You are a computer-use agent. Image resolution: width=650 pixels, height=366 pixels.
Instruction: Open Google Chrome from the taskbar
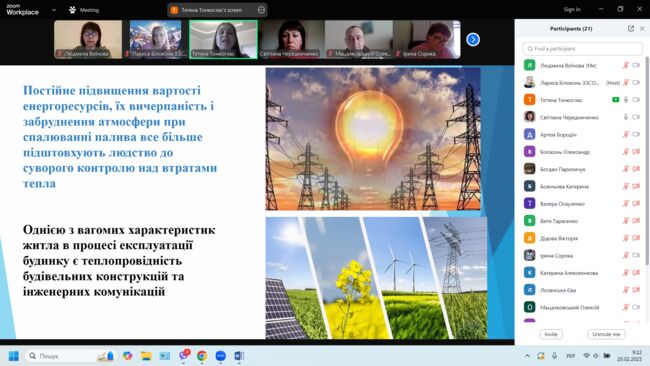(x=202, y=356)
